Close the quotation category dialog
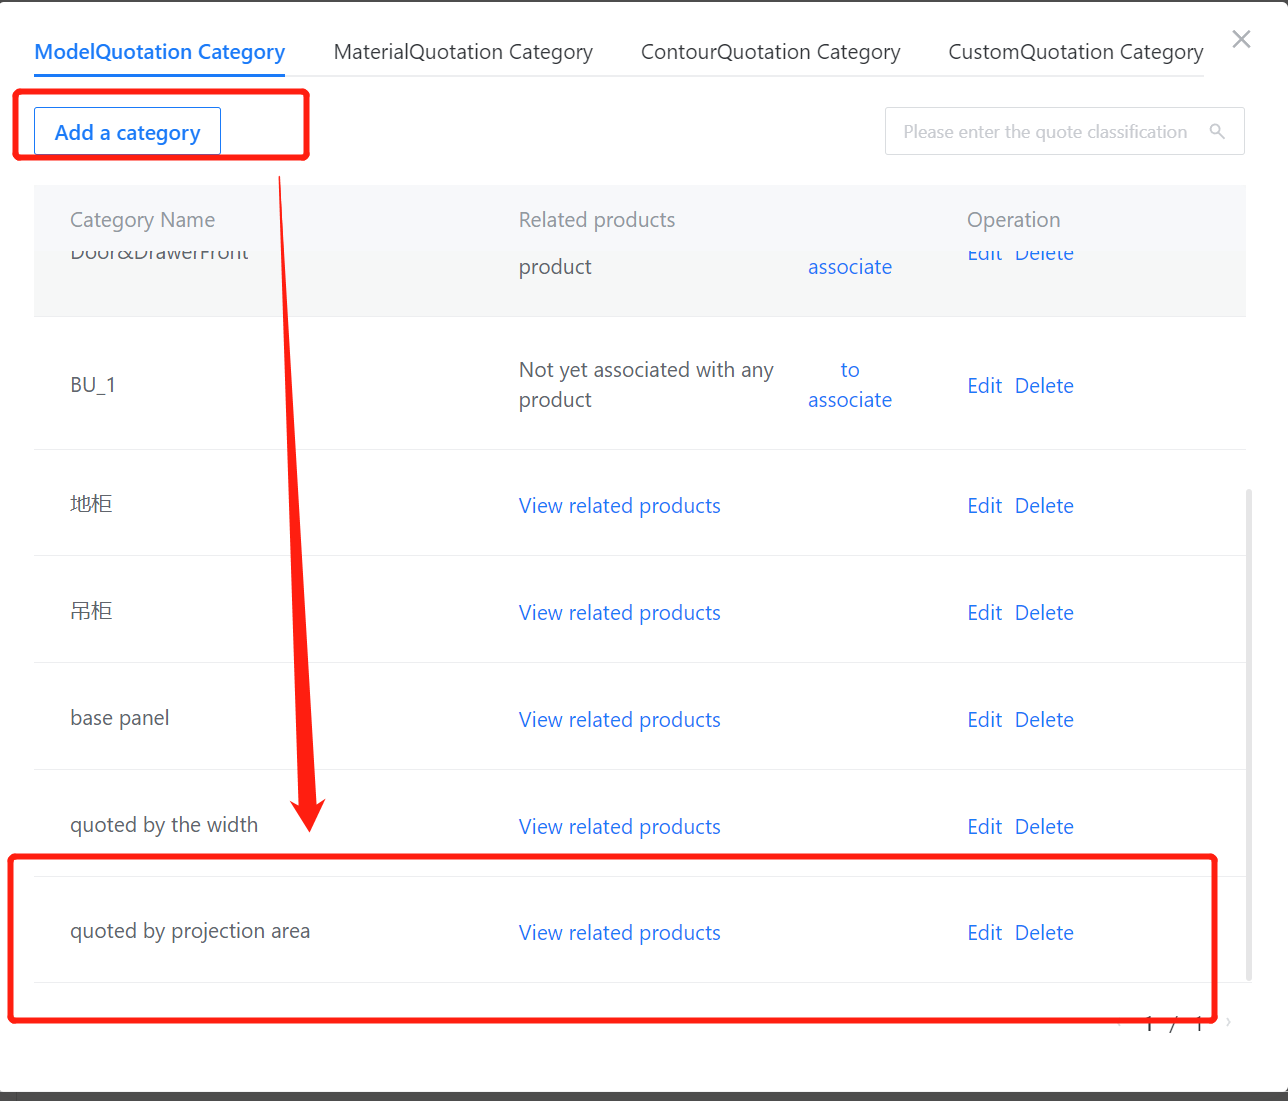 1241,39
